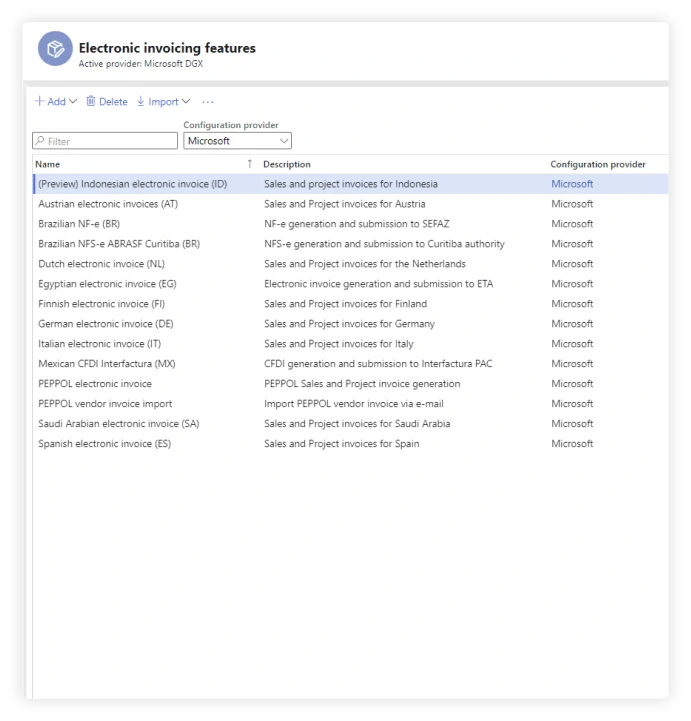691x721 pixels.
Task: Click Microsoft provider cell in Egyptian invoice row
Action: click(572, 284)
